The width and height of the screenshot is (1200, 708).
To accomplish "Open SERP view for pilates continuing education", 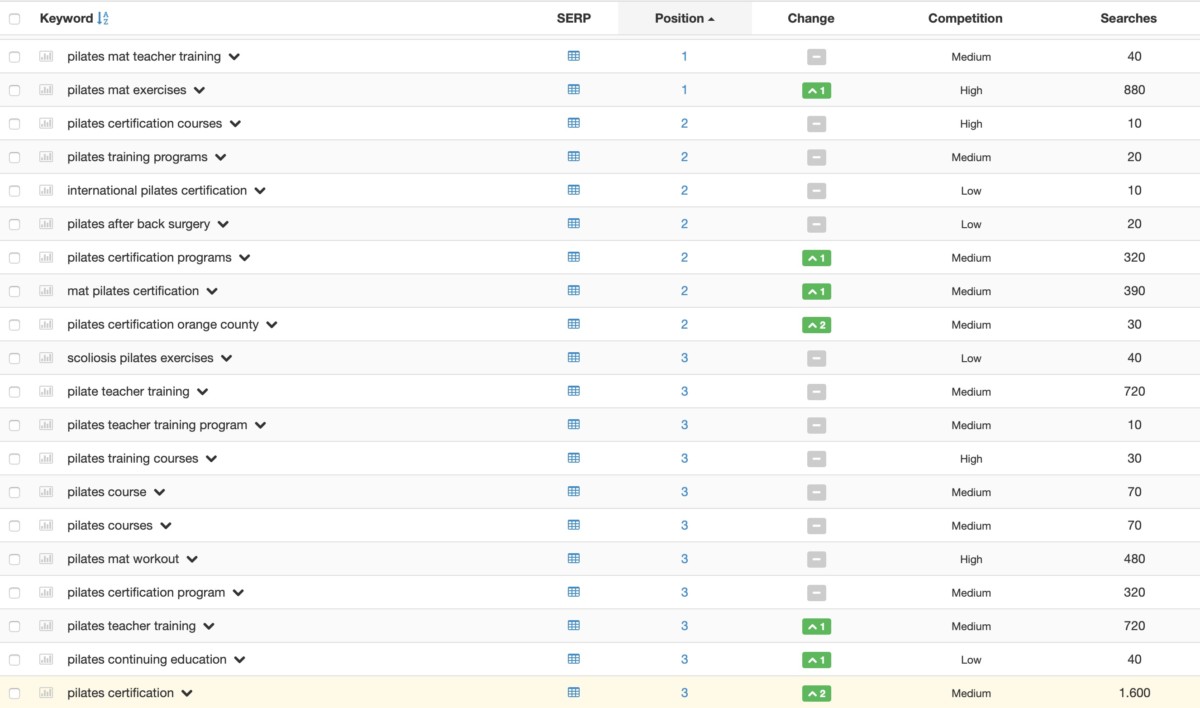I will pos(574,659).
